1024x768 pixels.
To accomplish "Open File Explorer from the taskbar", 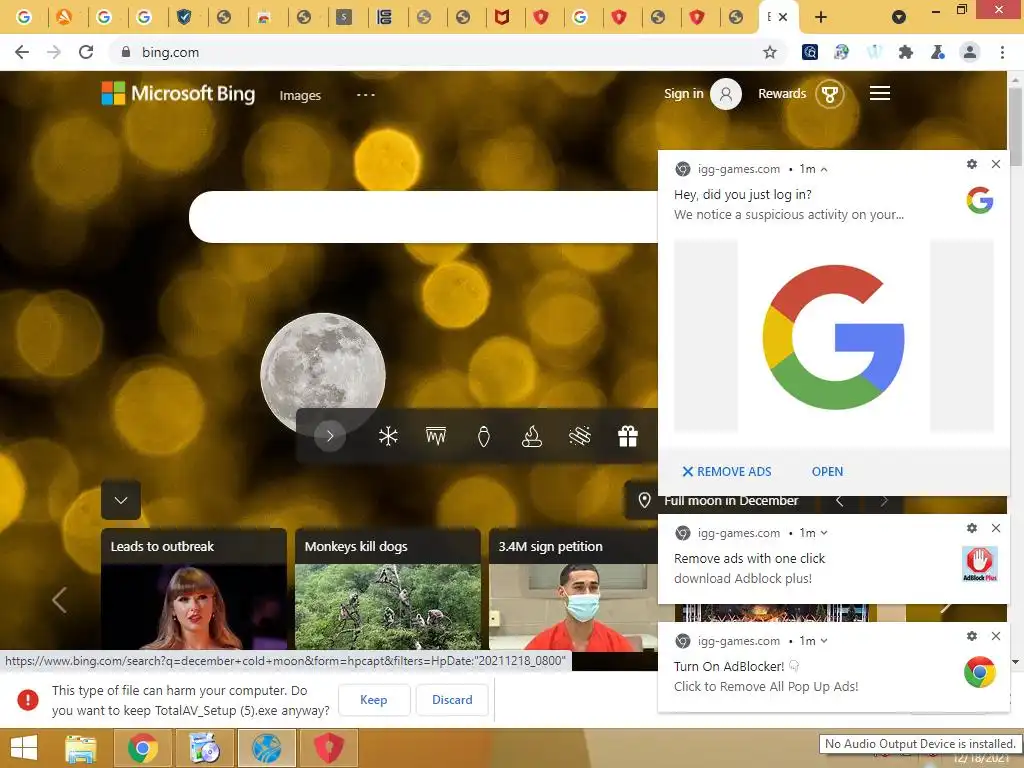I will [80, 748].
